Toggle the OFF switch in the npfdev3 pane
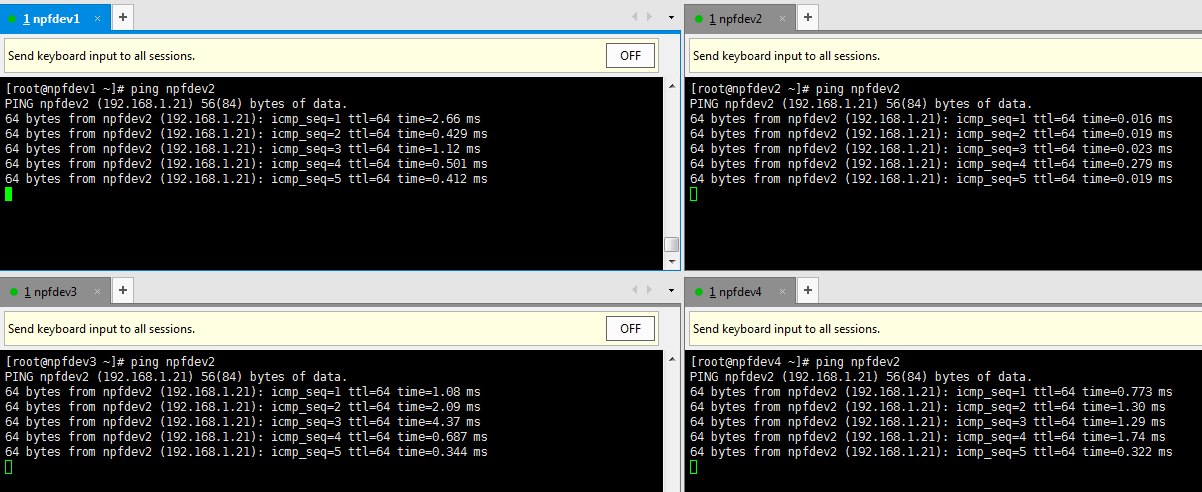Screen dimensions: 1202x492 (630, 329)
